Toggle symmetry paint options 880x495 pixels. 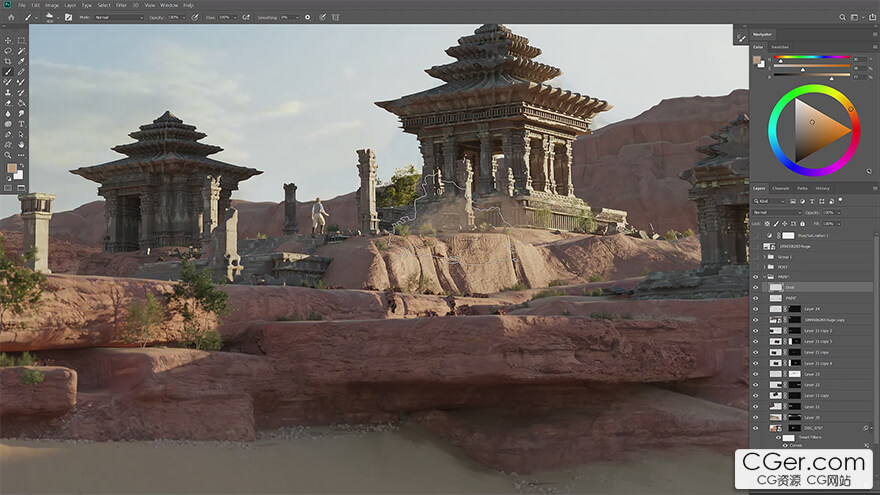coord(335,17)
